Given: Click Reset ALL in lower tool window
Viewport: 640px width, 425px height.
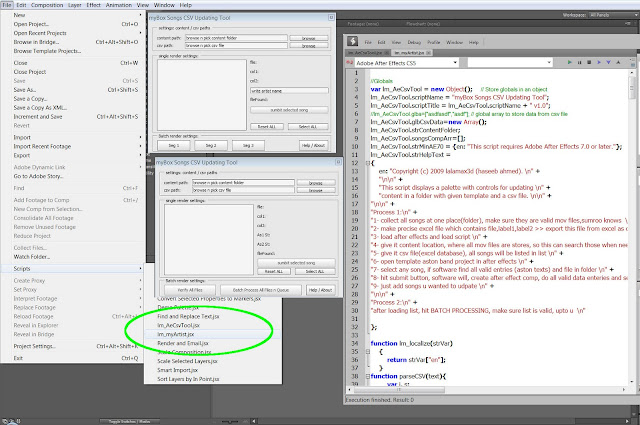Looking at the screenshot, I should coord(274,271).
